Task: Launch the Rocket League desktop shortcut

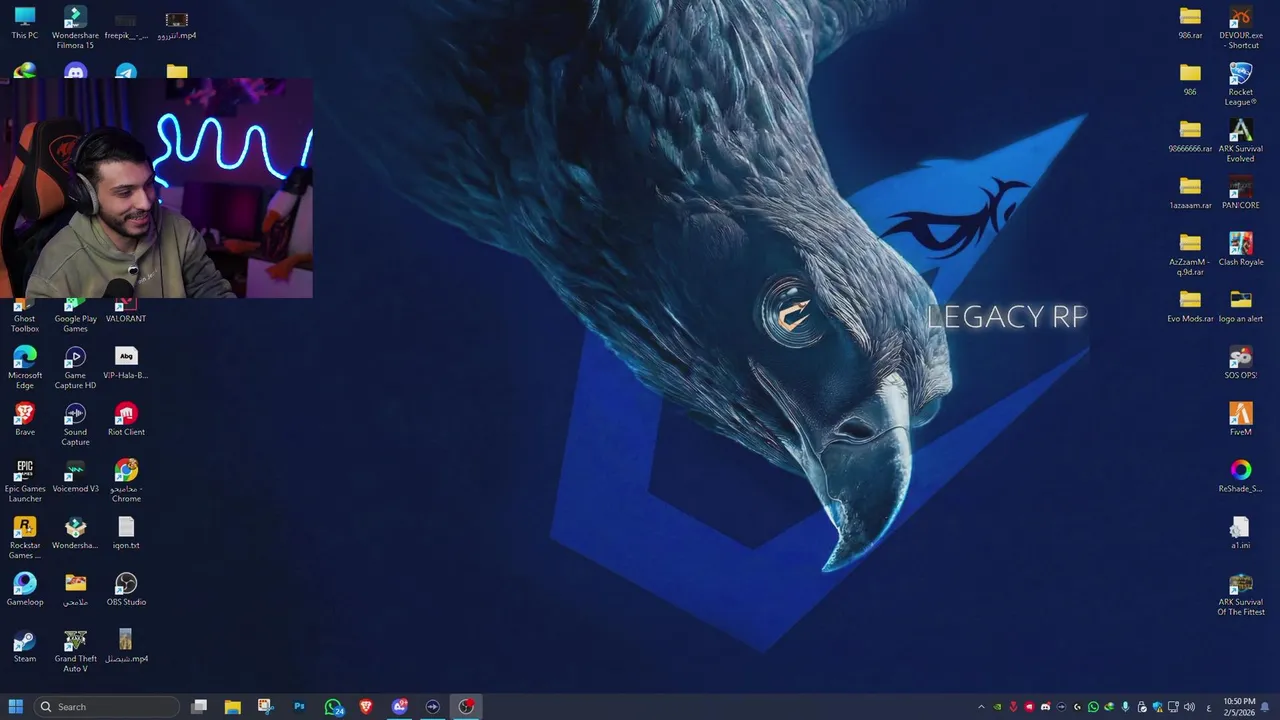Action: (x=1241, y=85)
